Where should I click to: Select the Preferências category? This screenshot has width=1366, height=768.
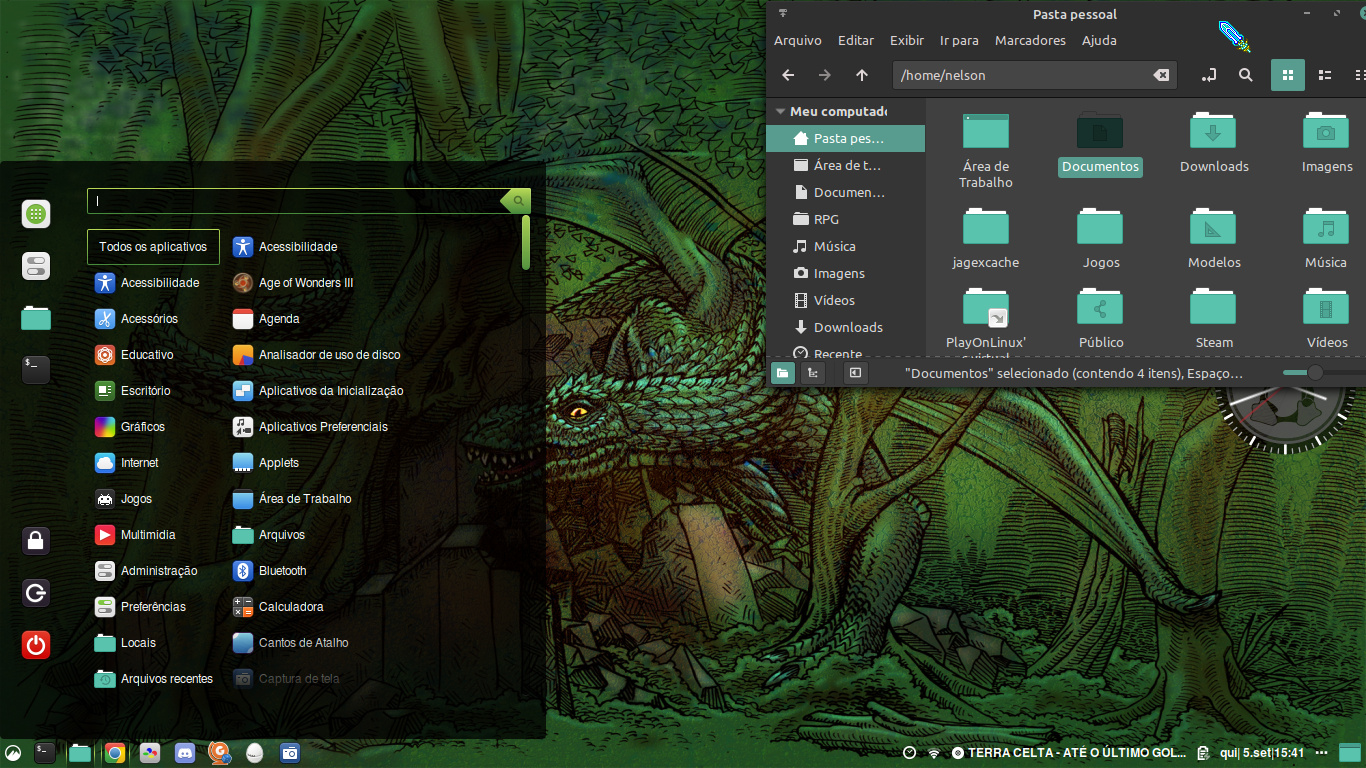[x=153, y=607]
